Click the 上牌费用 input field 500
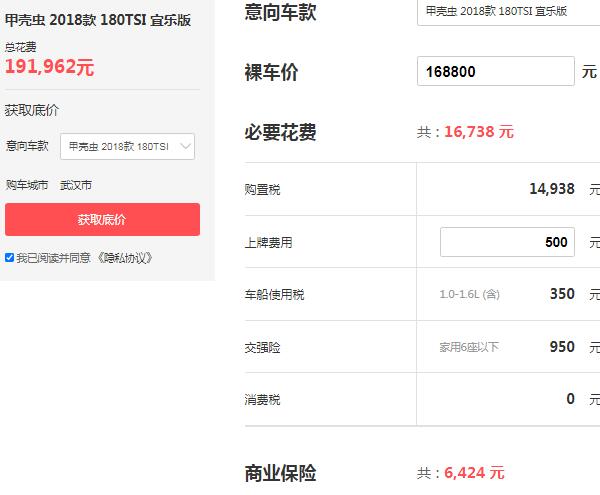This screenshot has height=495, width=600. pos(507,242)
